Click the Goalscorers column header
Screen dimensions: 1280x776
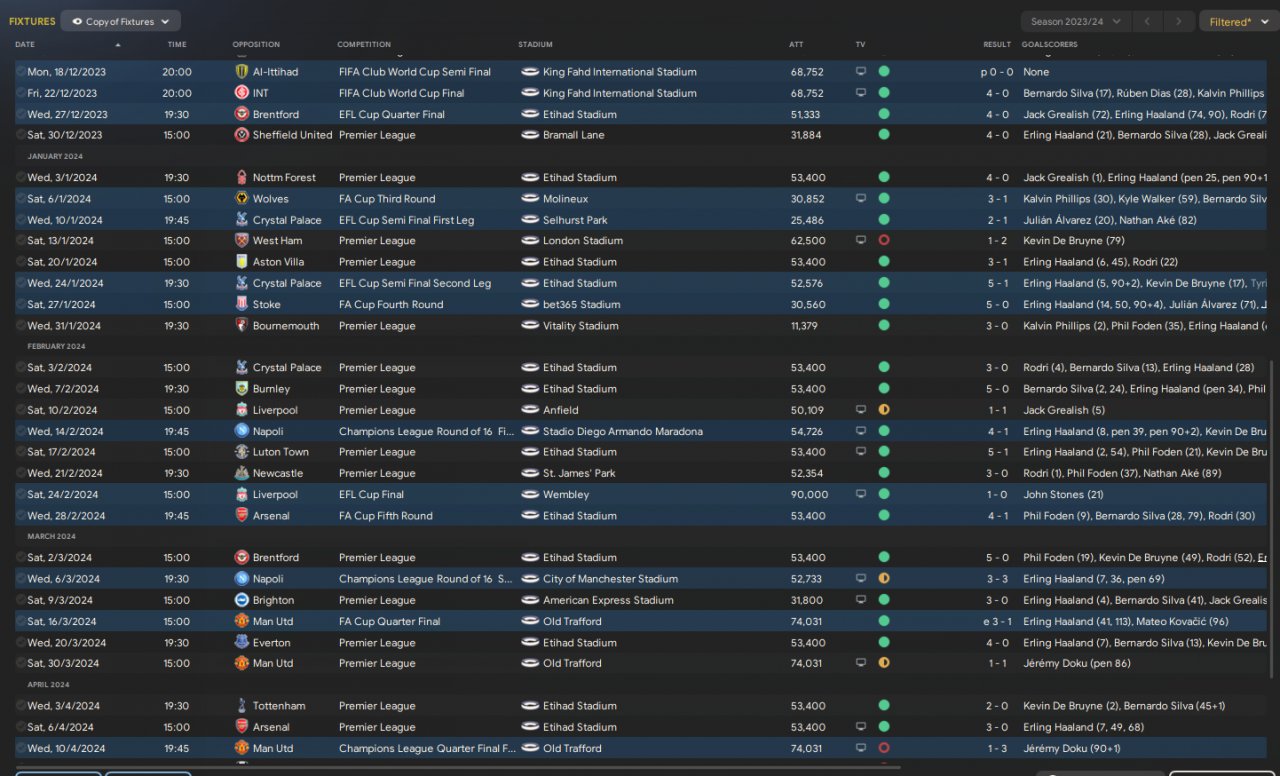tap(1051, 45)
